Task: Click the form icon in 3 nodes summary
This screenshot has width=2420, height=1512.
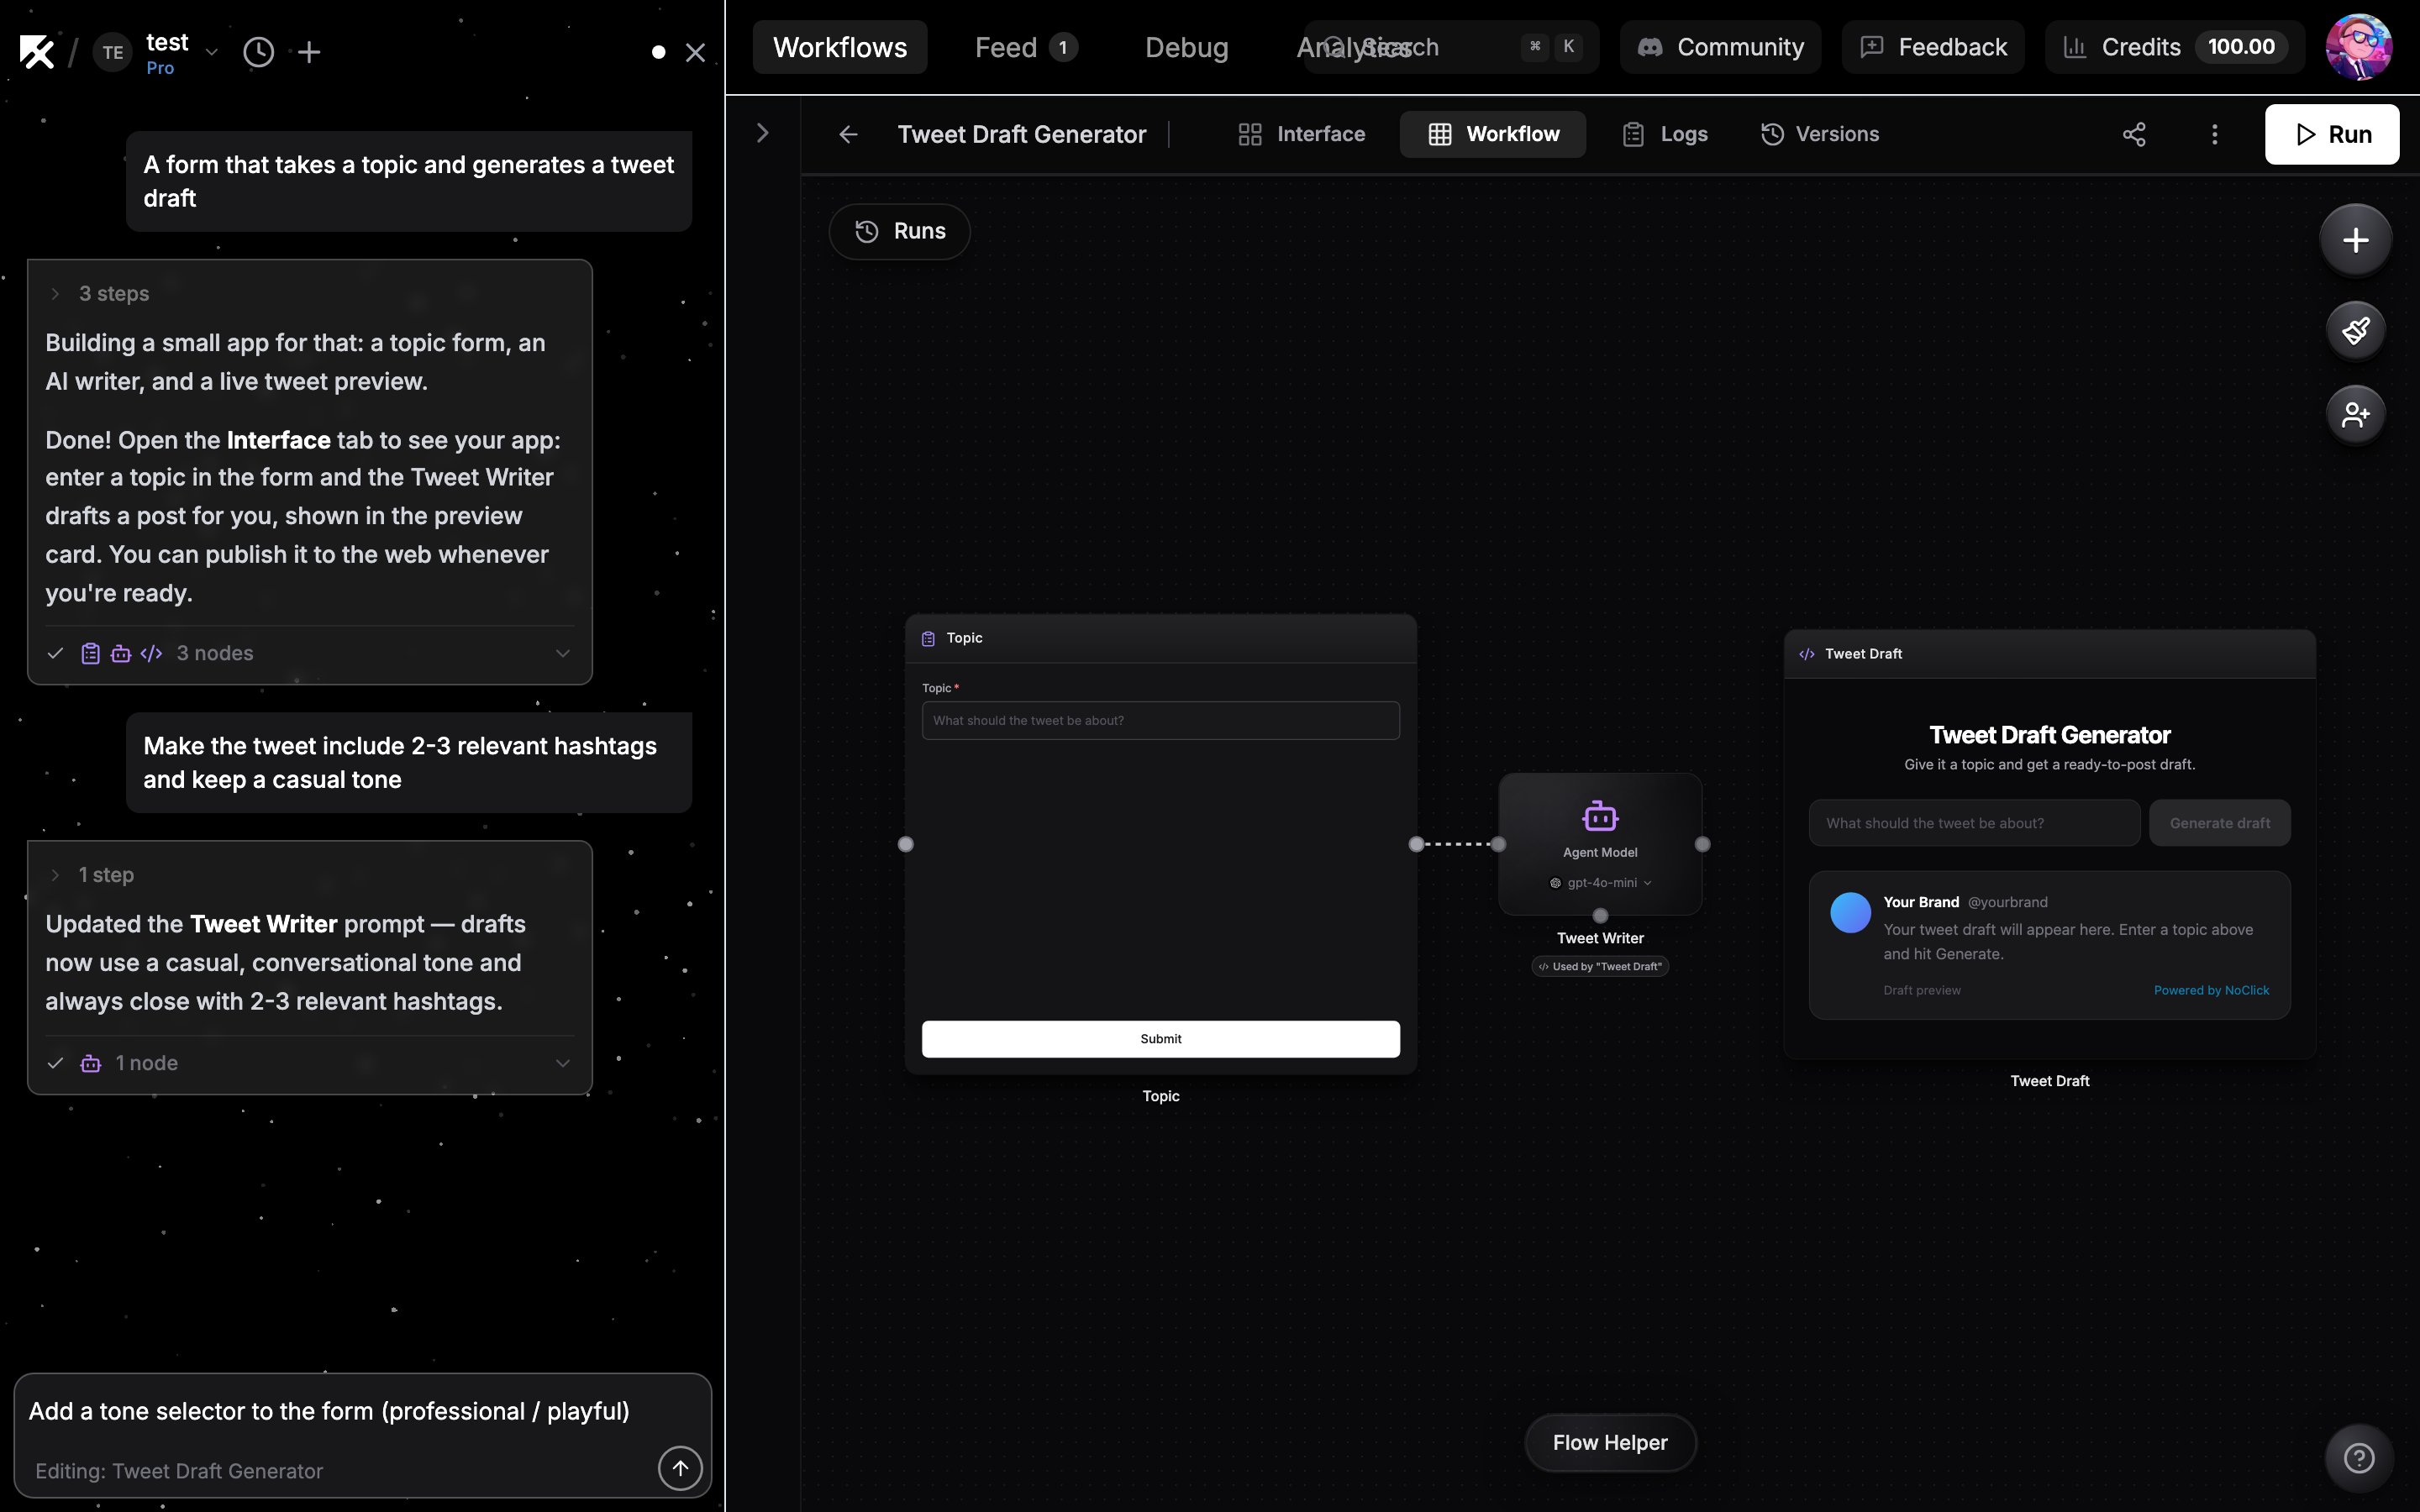Action: [90, 653]
